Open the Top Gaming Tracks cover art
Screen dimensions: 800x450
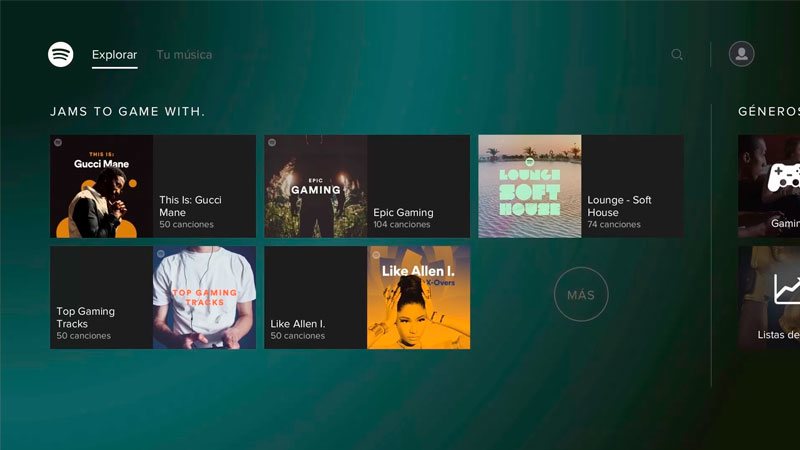click(205, 297)
